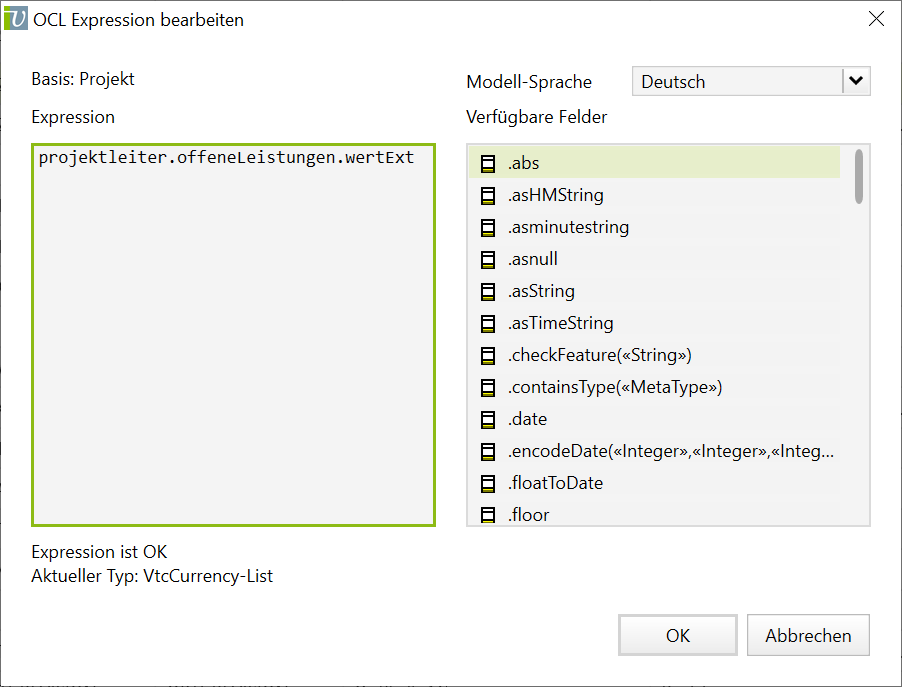Screen dimensions: 902x687
Task: Click the icon next to .asnull
Action: coord(488,259)
